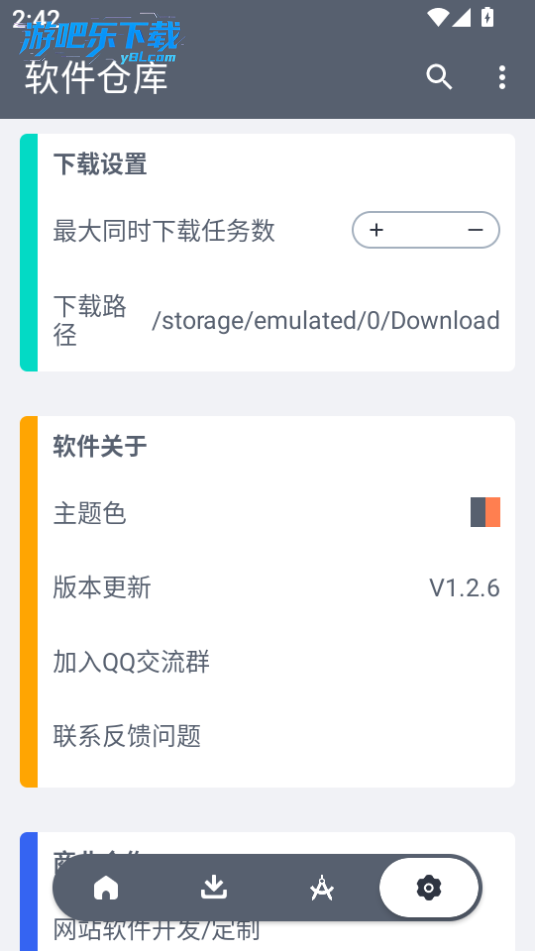
Task: Increase max download tasks with plus
Action: pyautogui.click(x=376, y=230)
